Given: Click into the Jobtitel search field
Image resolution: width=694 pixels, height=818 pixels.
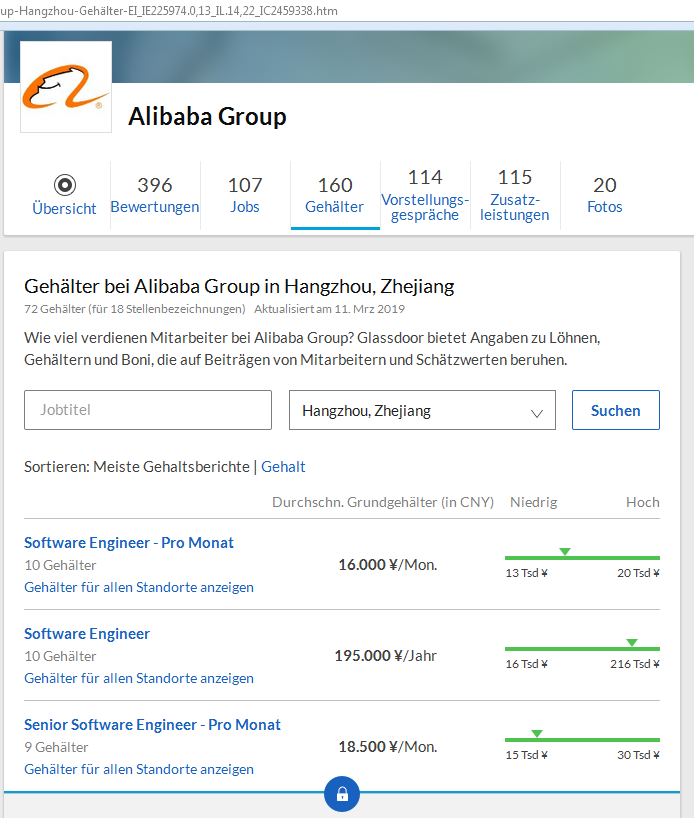Looking at the screenshot, I should (148, 410).
